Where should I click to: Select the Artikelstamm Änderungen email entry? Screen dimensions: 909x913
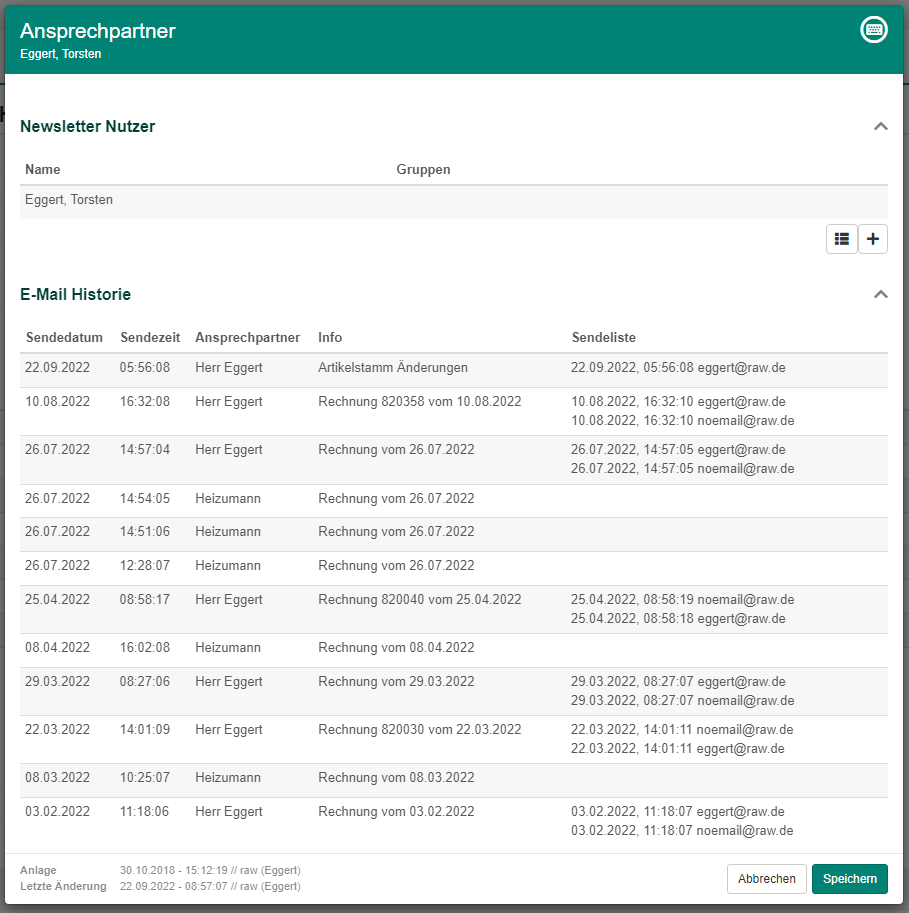(x=393, y=368)
